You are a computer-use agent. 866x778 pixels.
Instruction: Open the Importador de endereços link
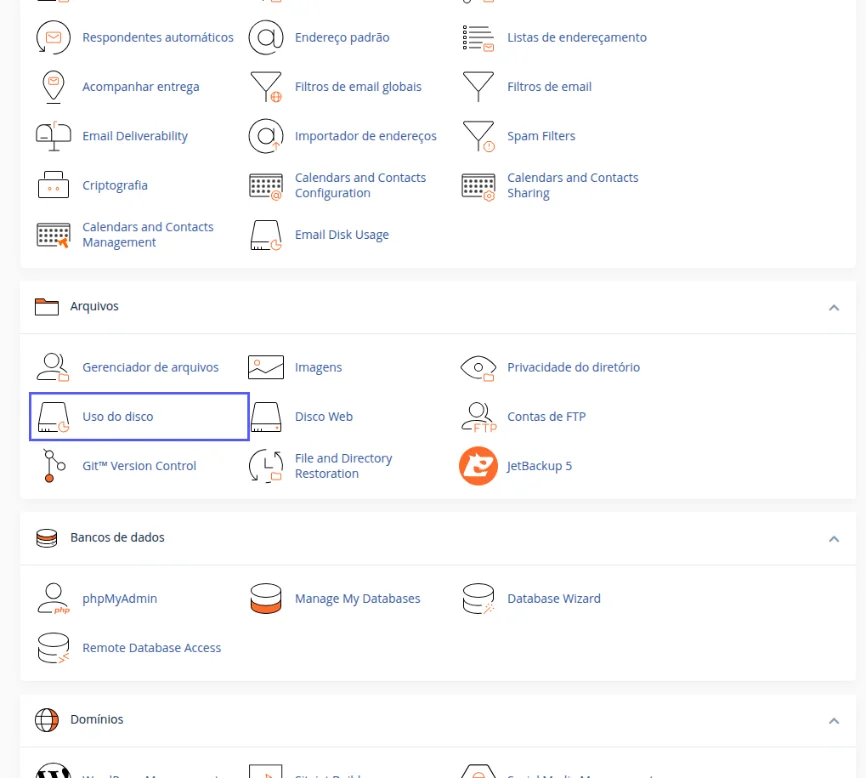click(366, 136)
